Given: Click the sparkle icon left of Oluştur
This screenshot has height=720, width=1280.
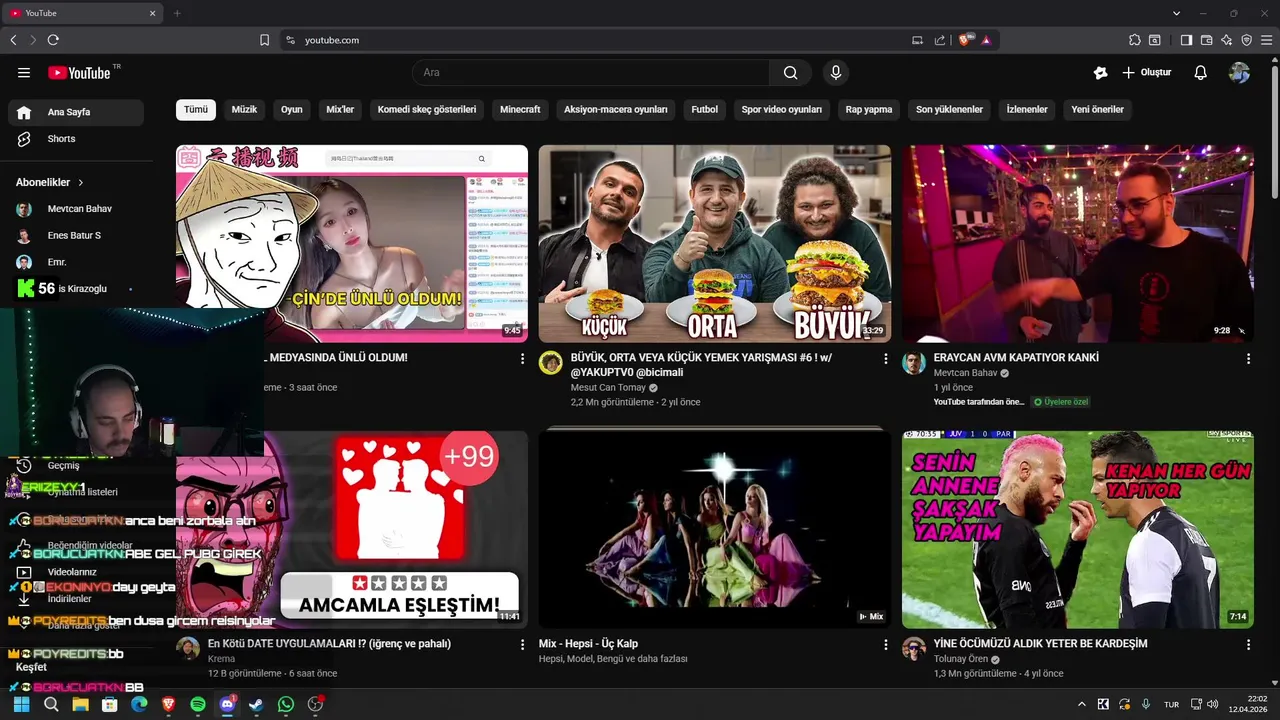Looking at the screenshot, I should point(1100,72).
